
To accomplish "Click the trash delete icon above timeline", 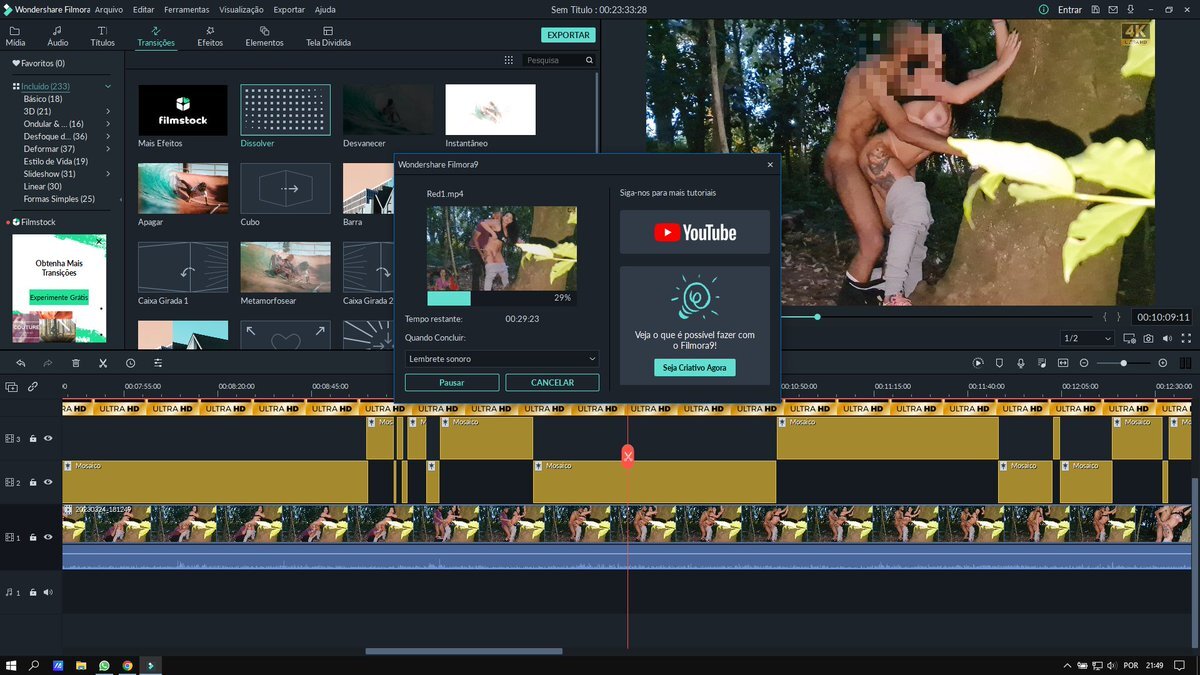I will [76, 363].
